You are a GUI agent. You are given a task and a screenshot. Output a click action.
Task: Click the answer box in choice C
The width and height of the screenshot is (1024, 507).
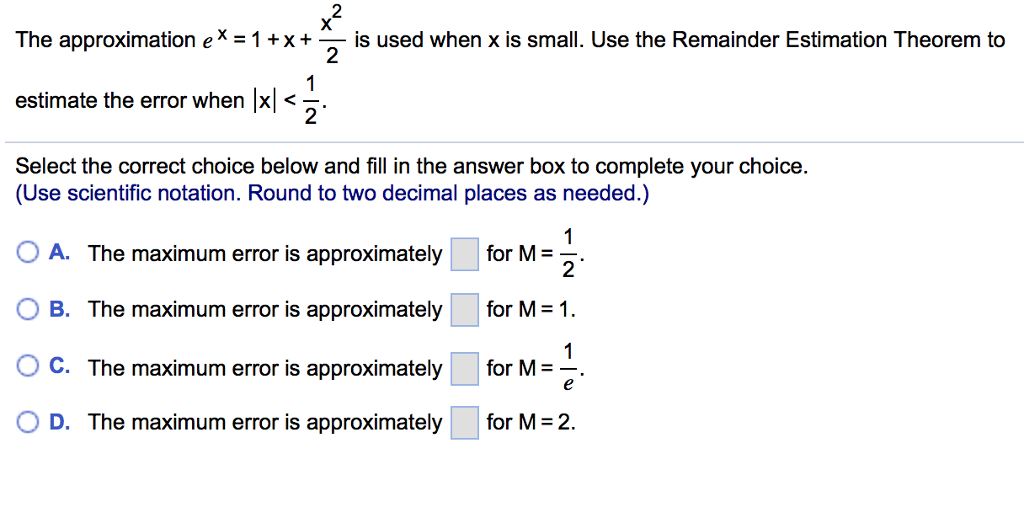point(464,369)
